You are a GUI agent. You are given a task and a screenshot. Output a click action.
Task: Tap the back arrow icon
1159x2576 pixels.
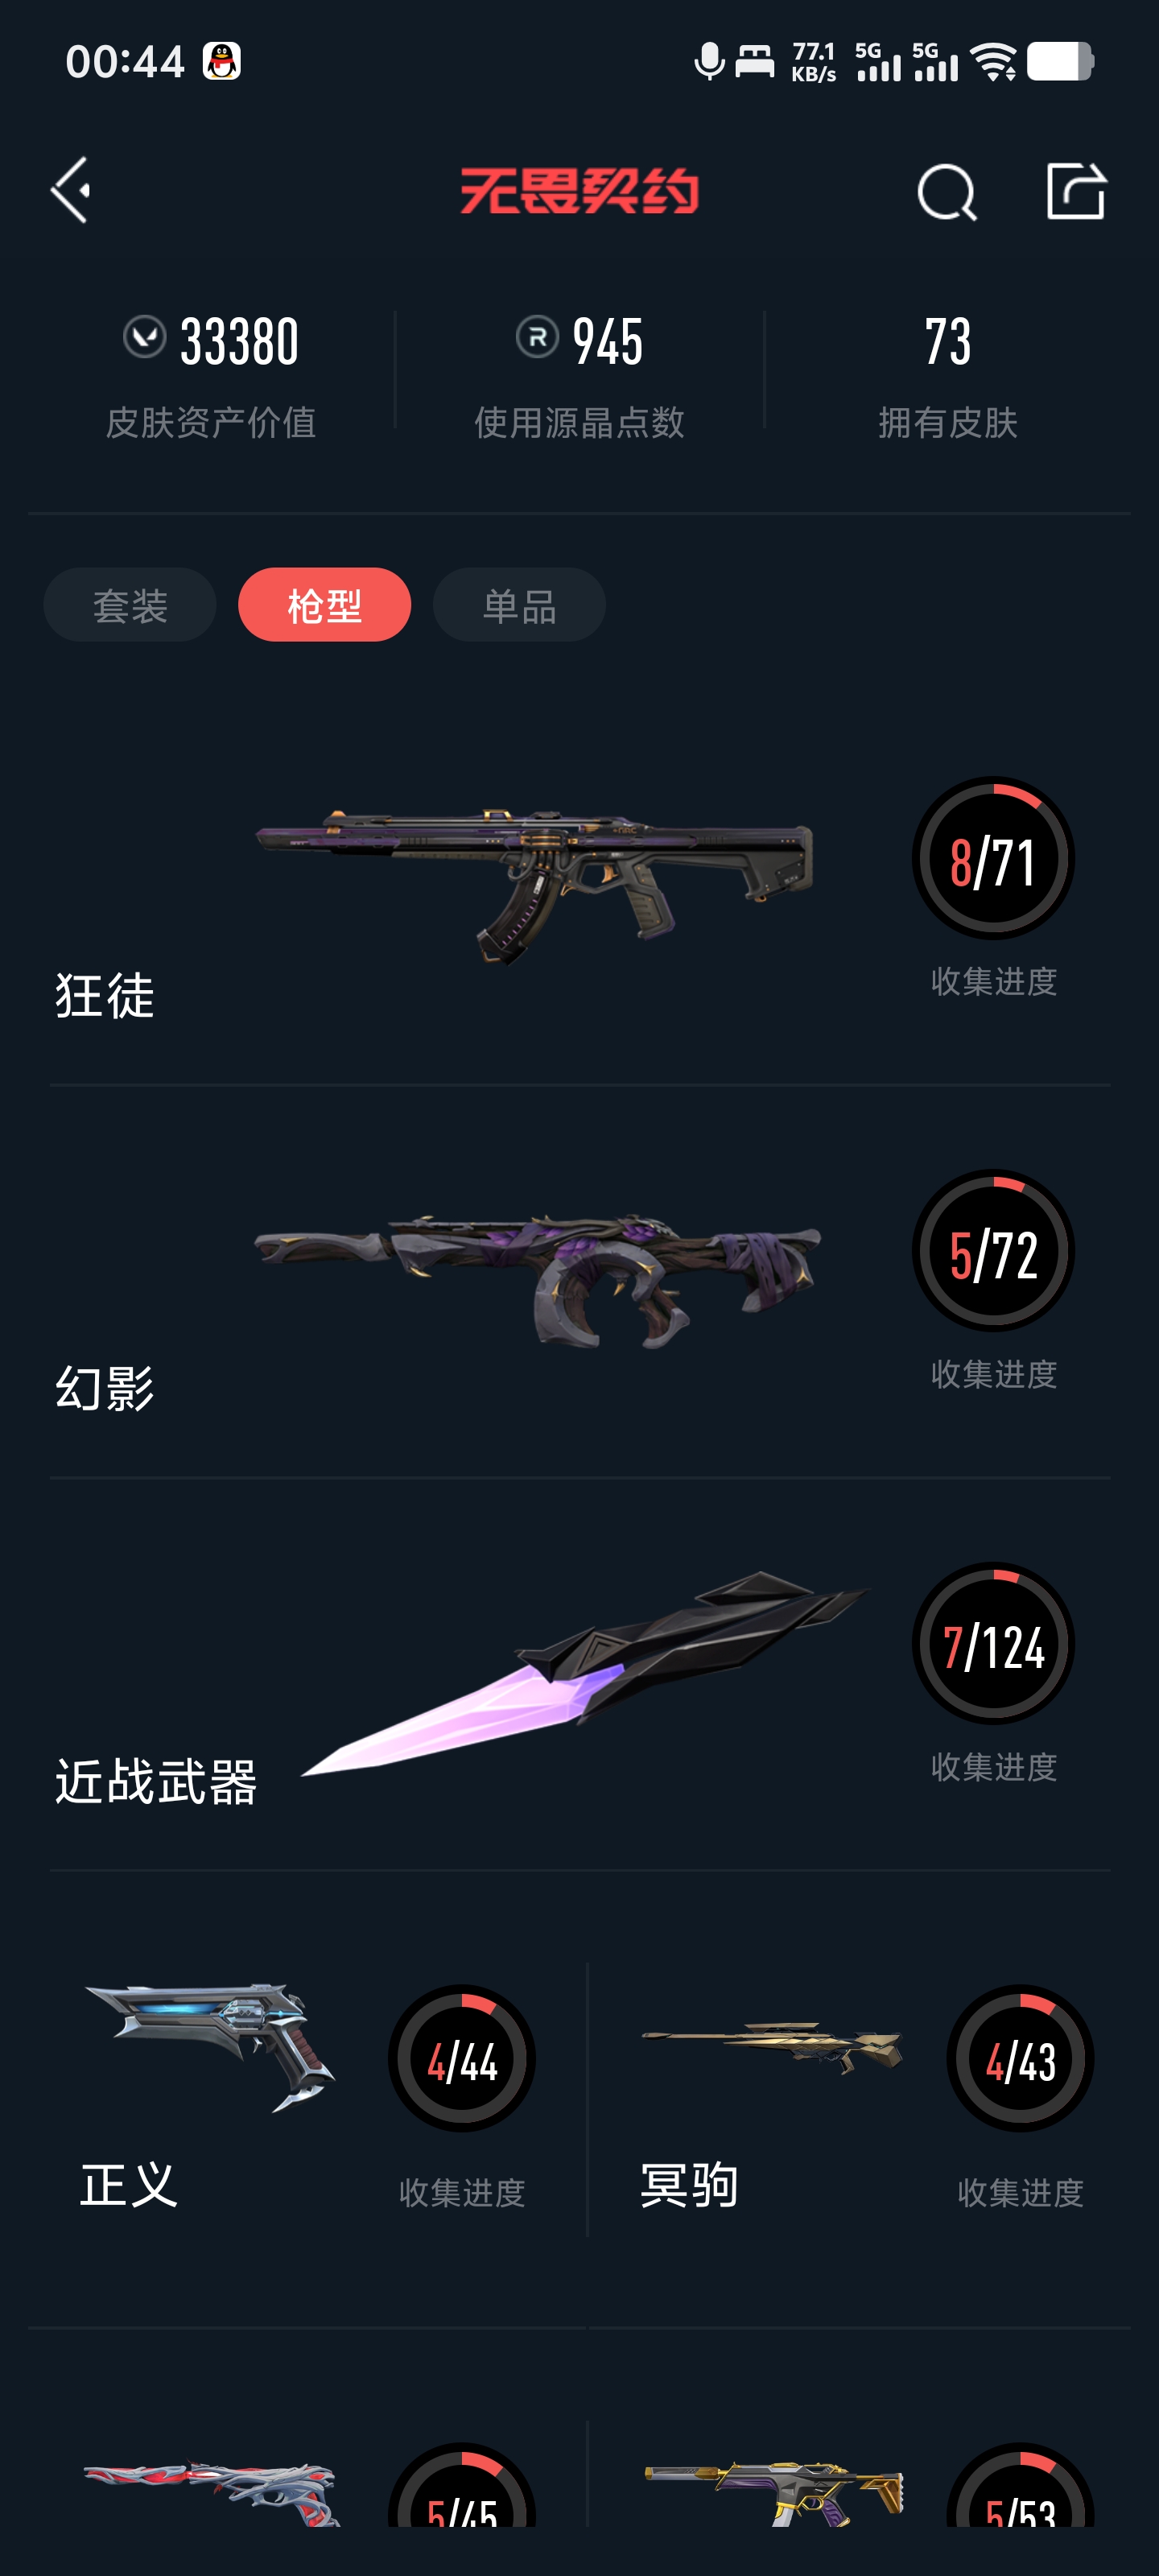(71, 190)
